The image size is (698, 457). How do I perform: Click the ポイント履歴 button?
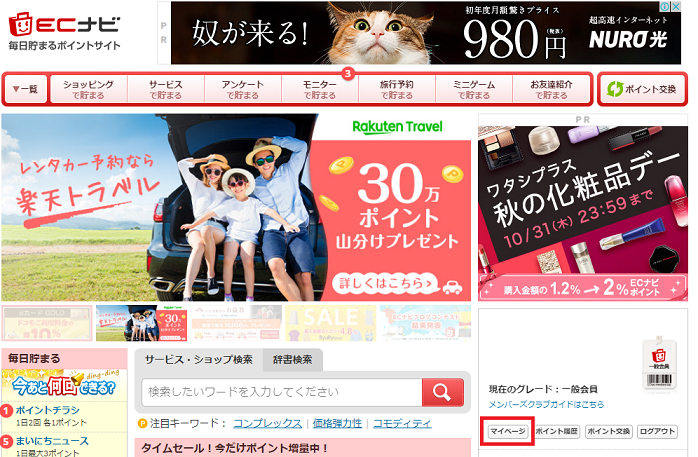pos(556,431)
